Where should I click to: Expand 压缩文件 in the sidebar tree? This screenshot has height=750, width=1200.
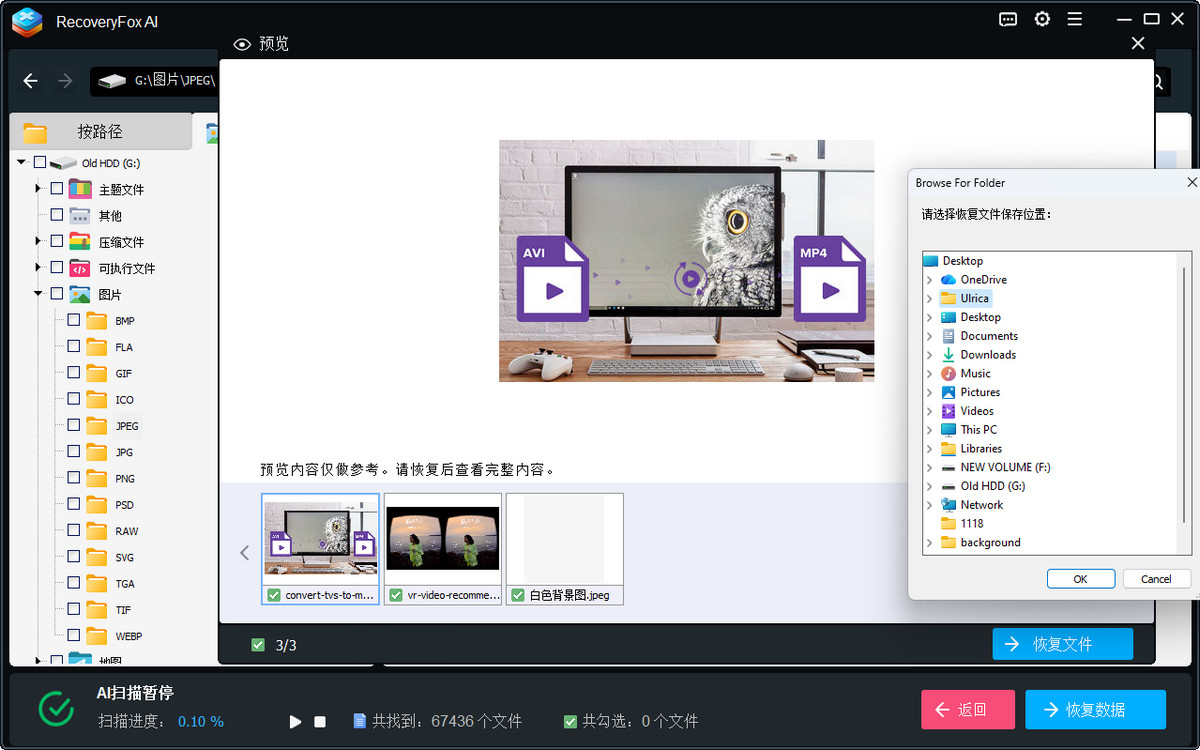[38, 241]
